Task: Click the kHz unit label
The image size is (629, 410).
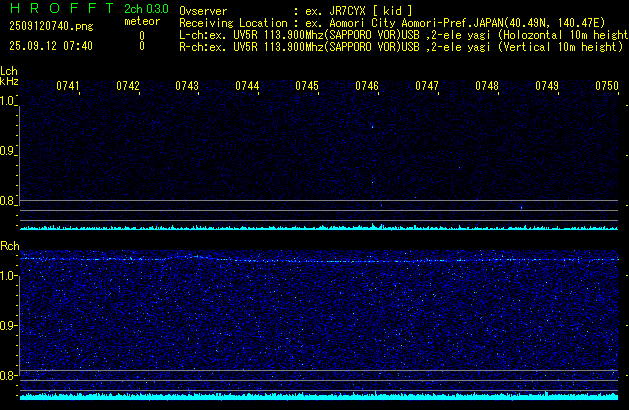Action: pyautogui.click(x=9, y=81)
